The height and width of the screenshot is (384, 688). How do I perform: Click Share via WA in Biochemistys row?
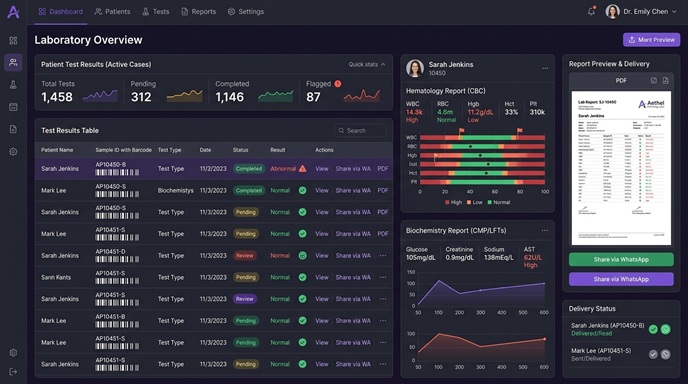point(353,190)
